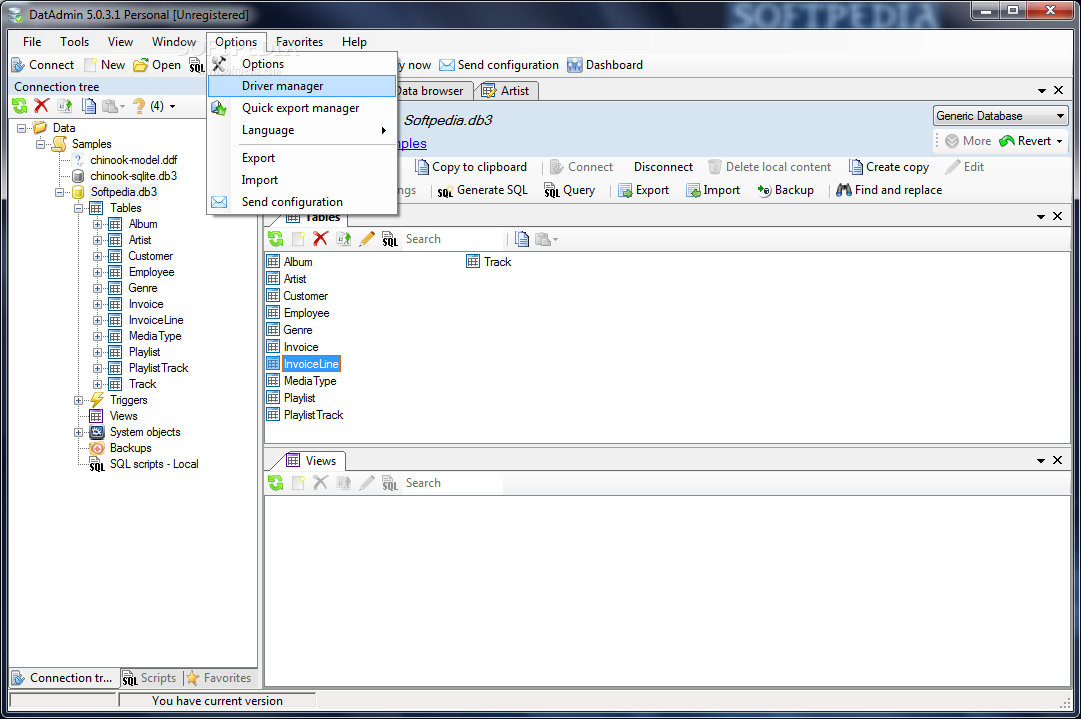Open Find and replace tool

[889, 190]
